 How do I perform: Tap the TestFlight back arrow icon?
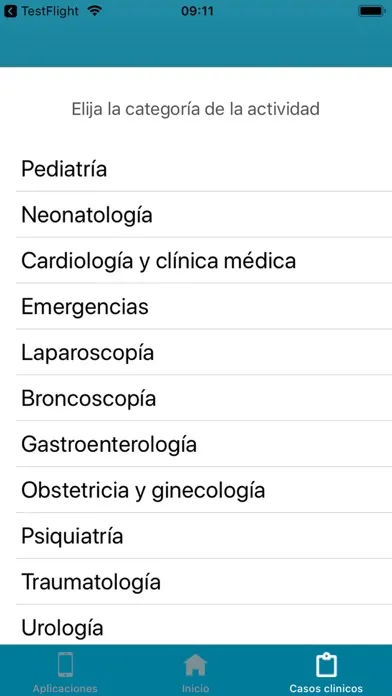[x=11, y=11]
